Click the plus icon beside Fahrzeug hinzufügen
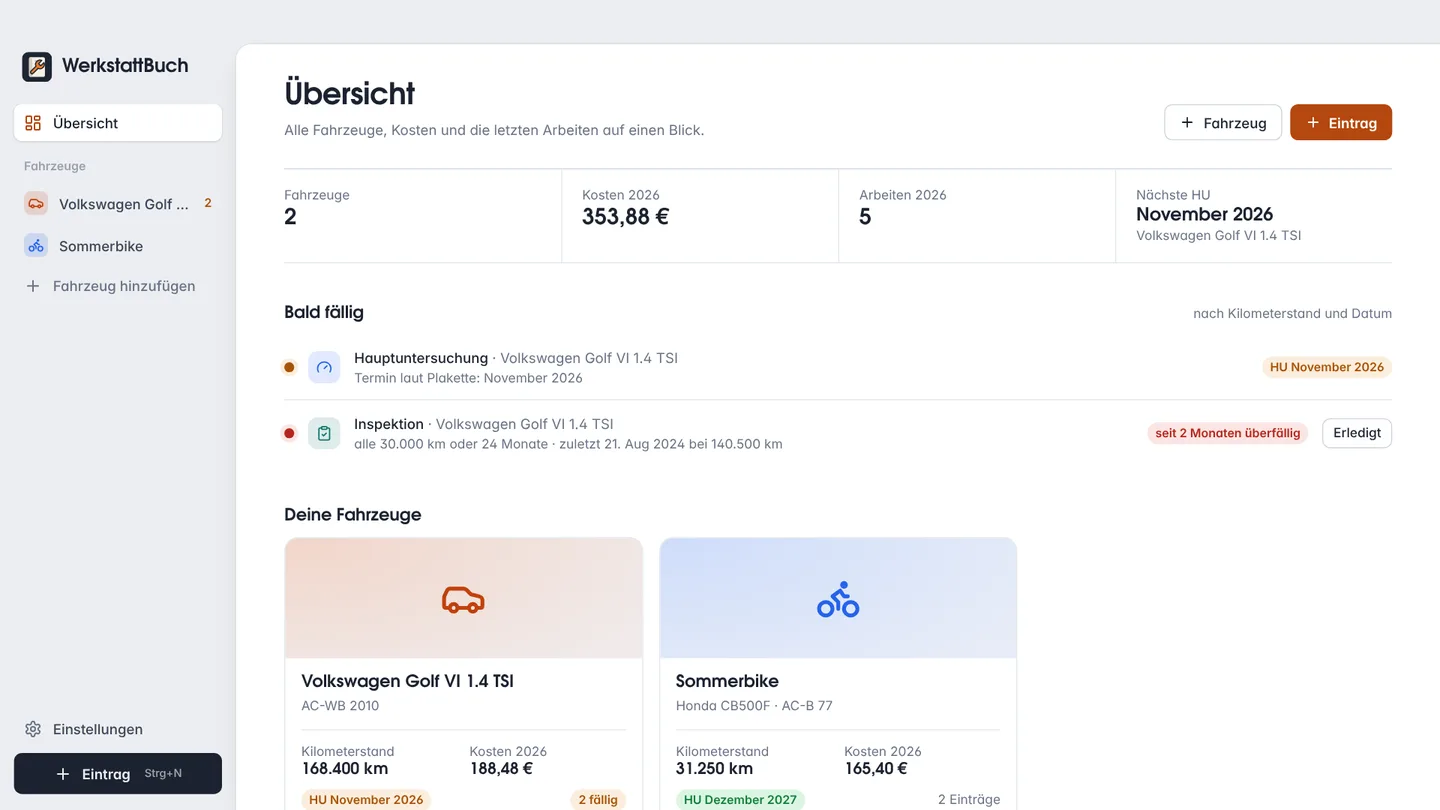Image resolution: width=1440 pixels, height=810 pixels. tap(33, 286)
